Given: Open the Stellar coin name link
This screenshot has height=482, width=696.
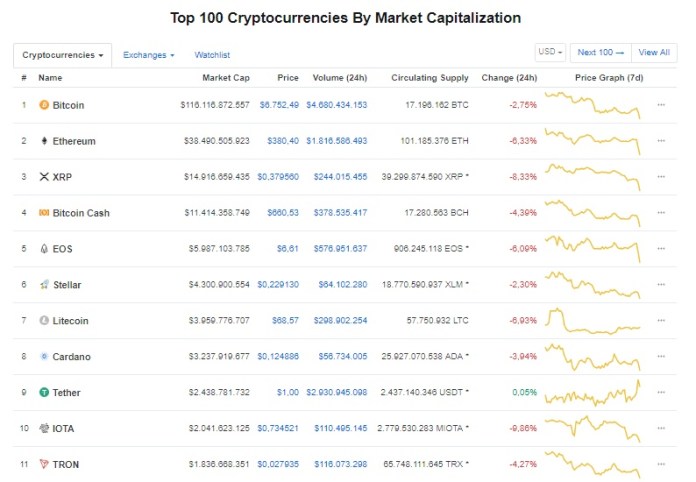Looking at the screenshot, I should point(67,284).
